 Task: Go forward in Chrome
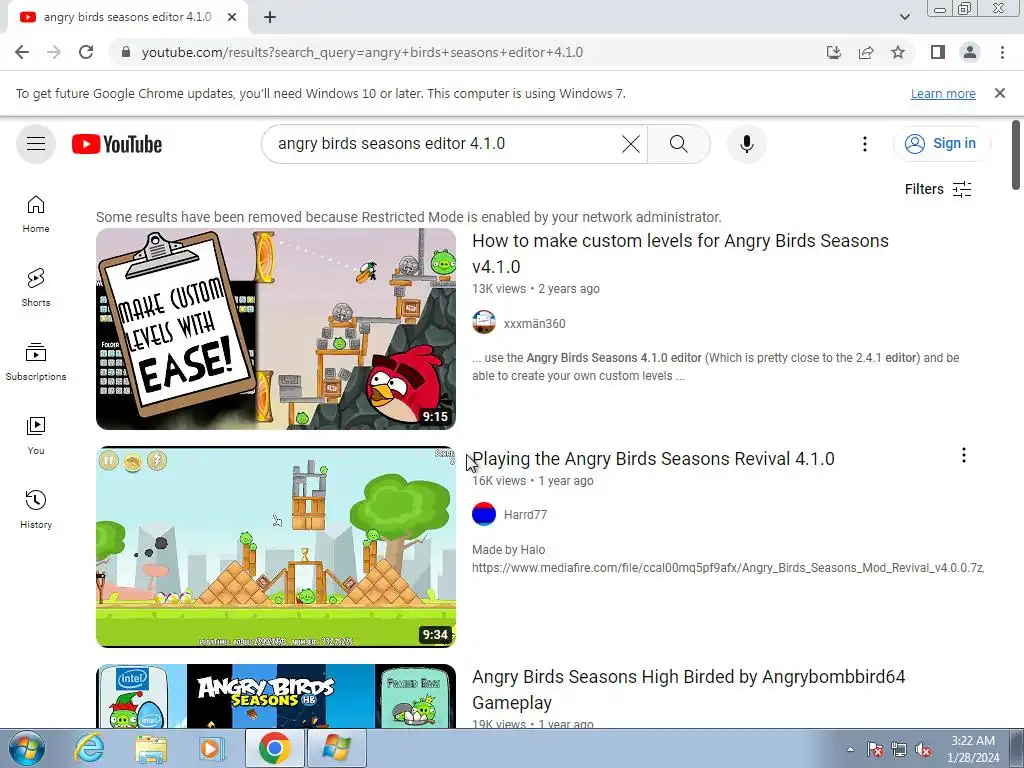click(54, 52)
